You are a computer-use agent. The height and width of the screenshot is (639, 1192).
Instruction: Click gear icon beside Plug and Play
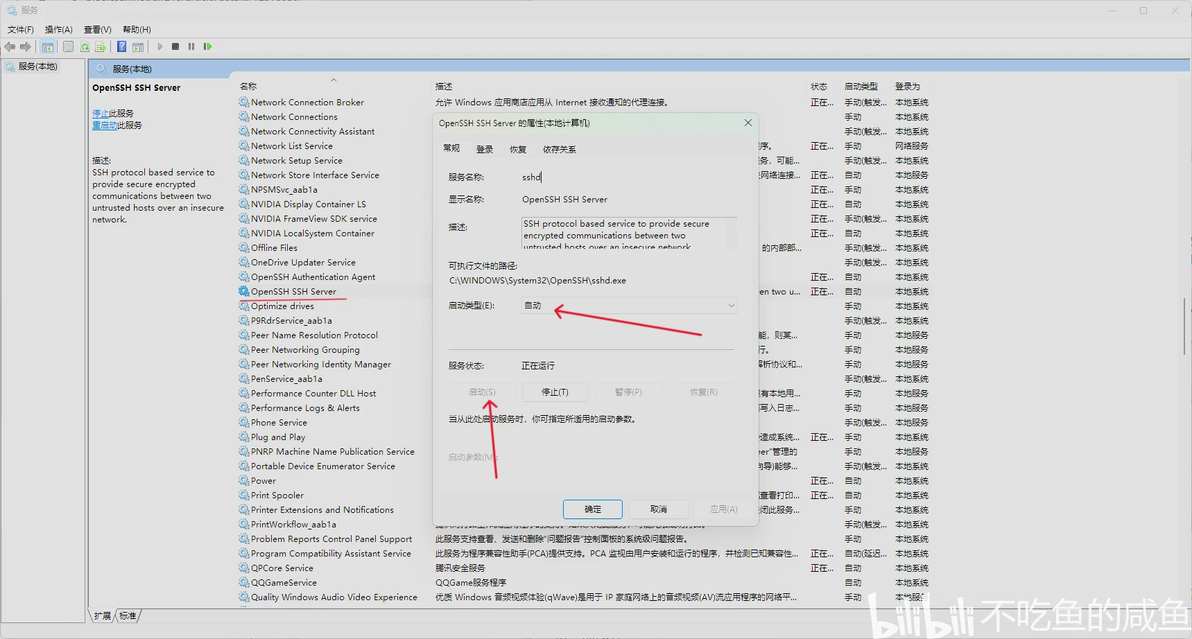[244, 437]
